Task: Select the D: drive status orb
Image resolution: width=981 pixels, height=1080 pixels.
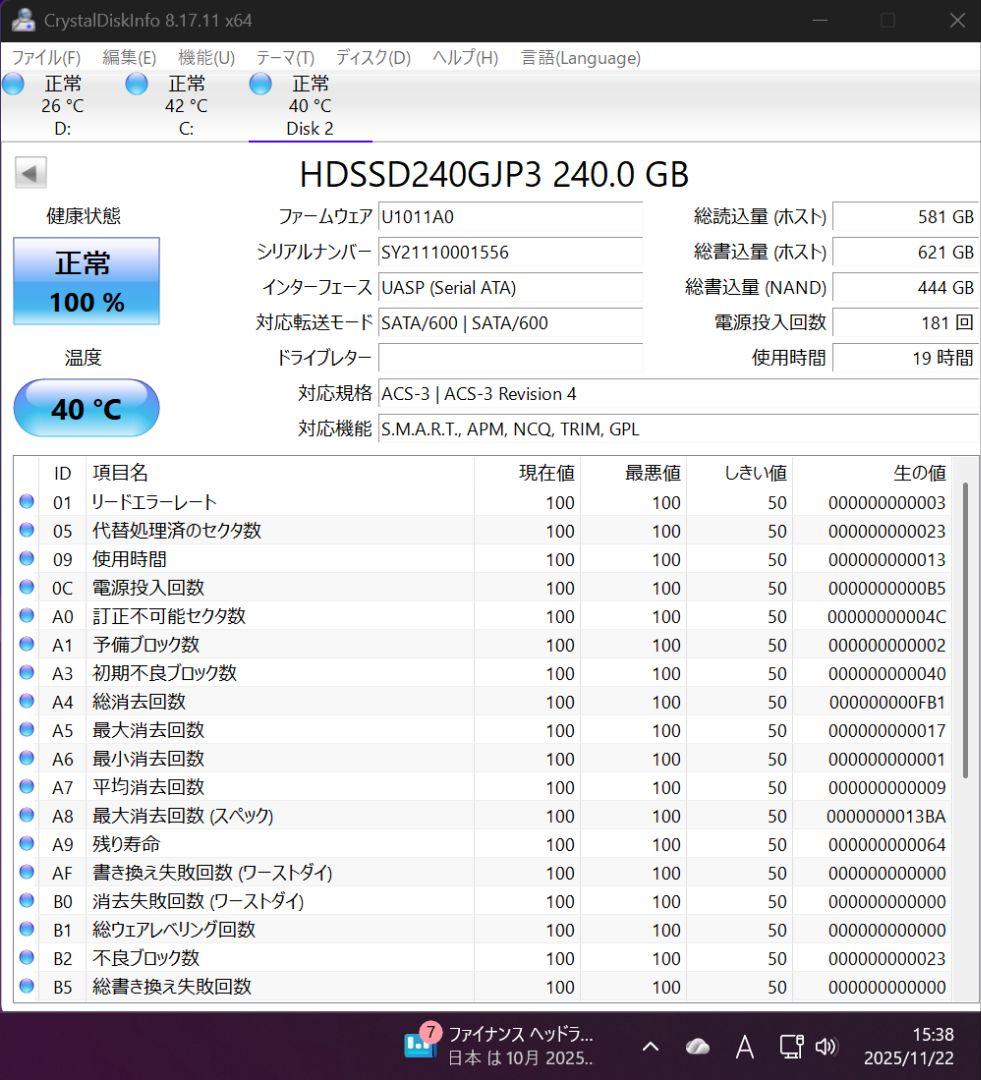Action: (14, 84)
